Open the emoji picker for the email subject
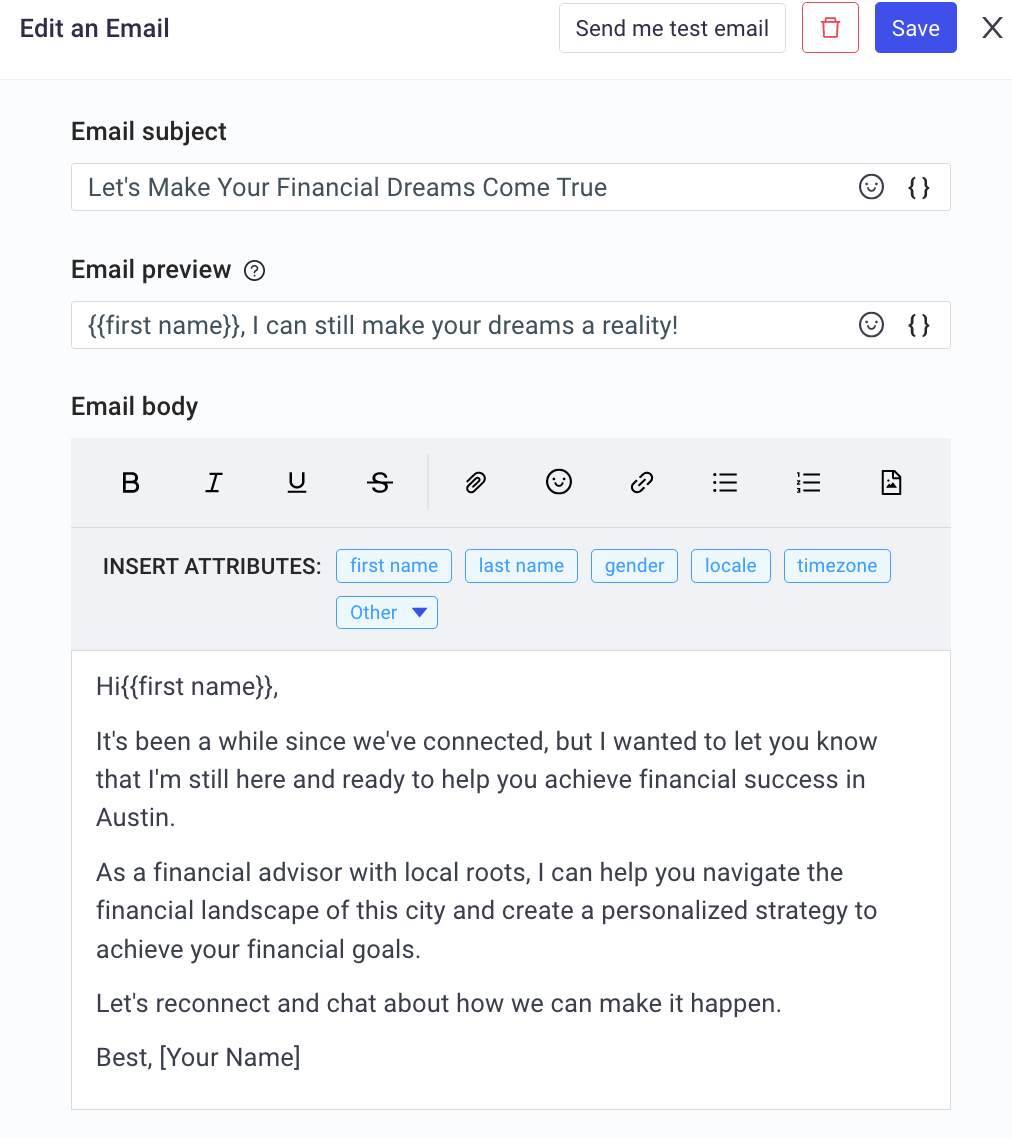This screenshot has width=1012, height=1138. coord(871,187)
